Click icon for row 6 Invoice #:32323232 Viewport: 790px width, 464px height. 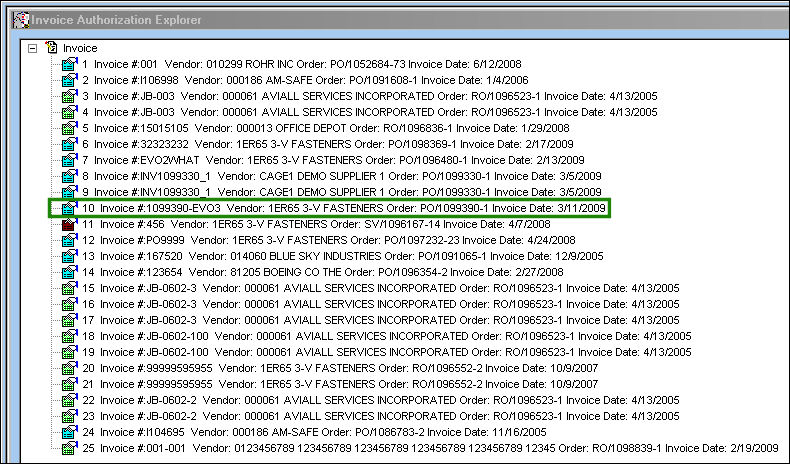tap(70, 144)
